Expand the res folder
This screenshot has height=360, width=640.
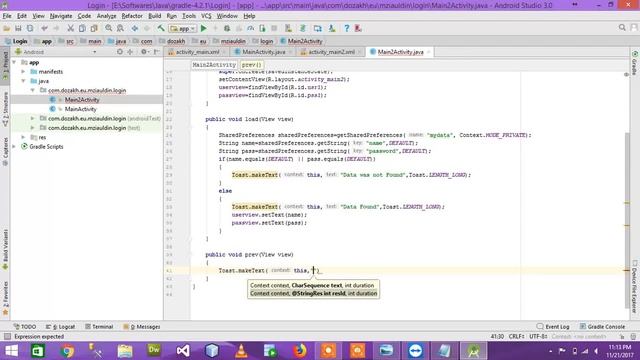click(x=24, y=137)
